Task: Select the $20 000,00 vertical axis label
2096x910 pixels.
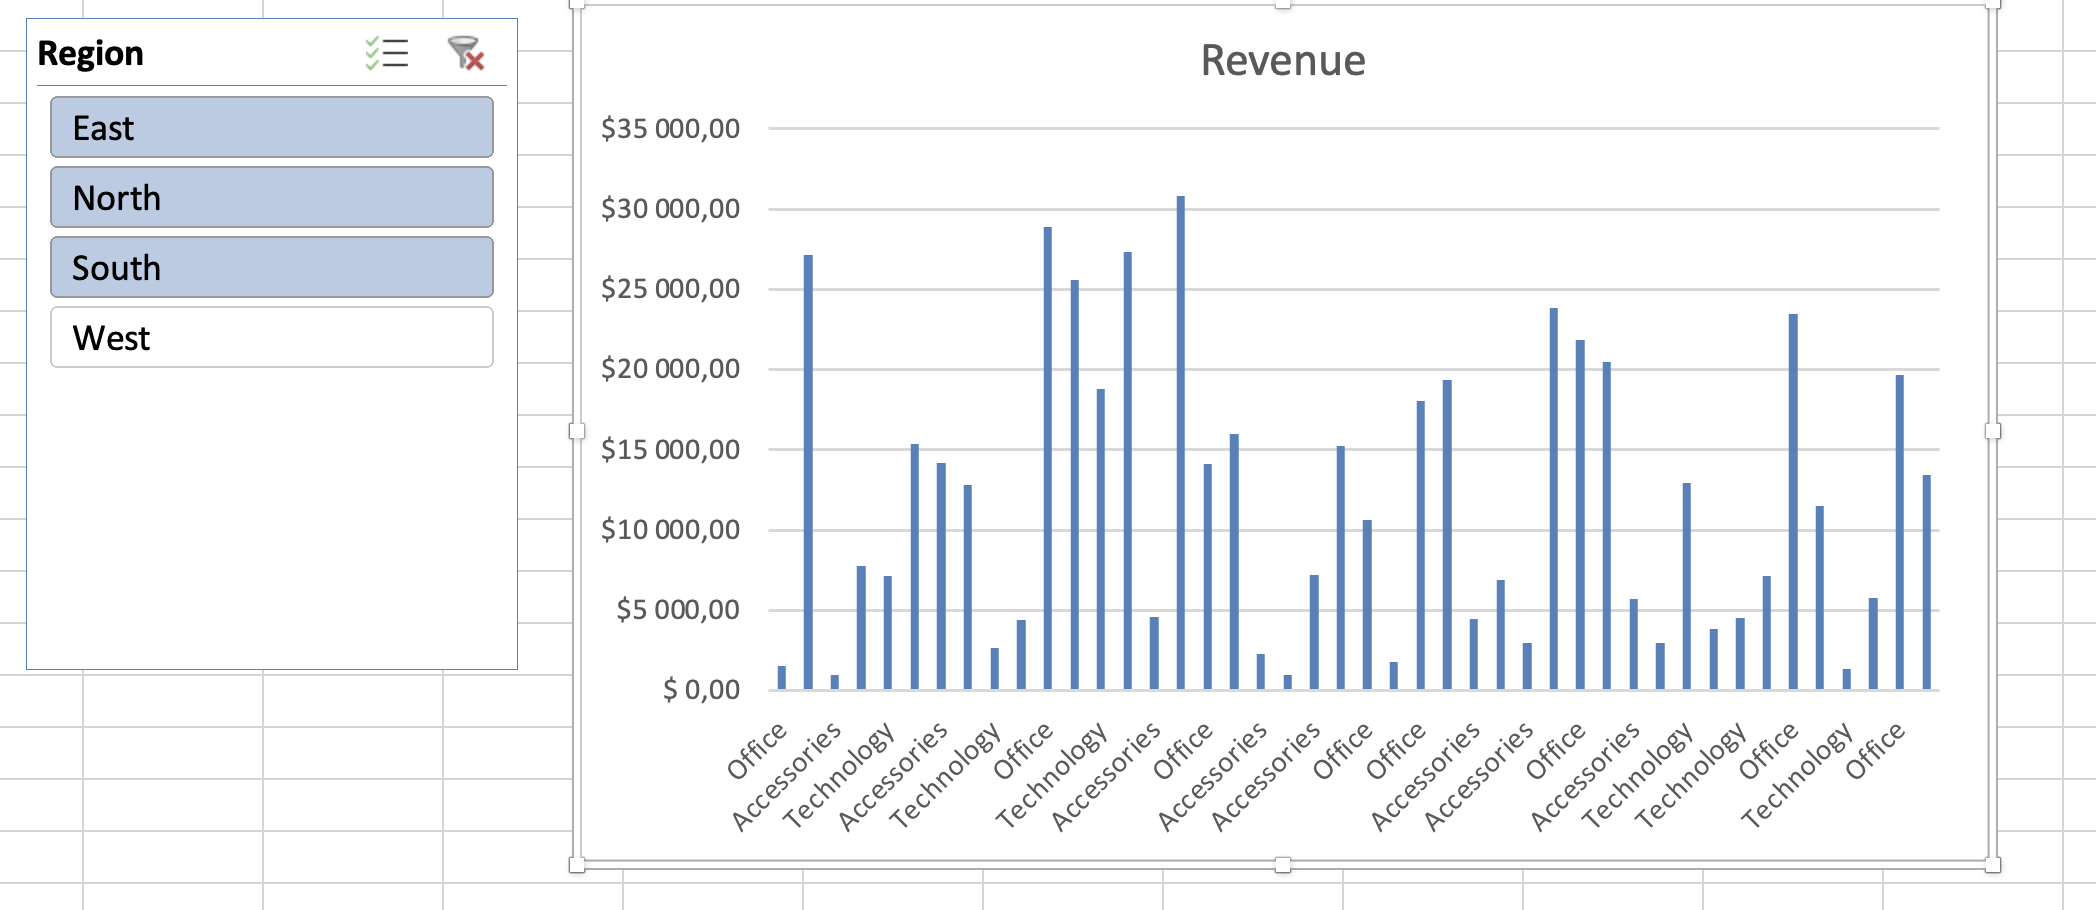Action: click(670, 369)
